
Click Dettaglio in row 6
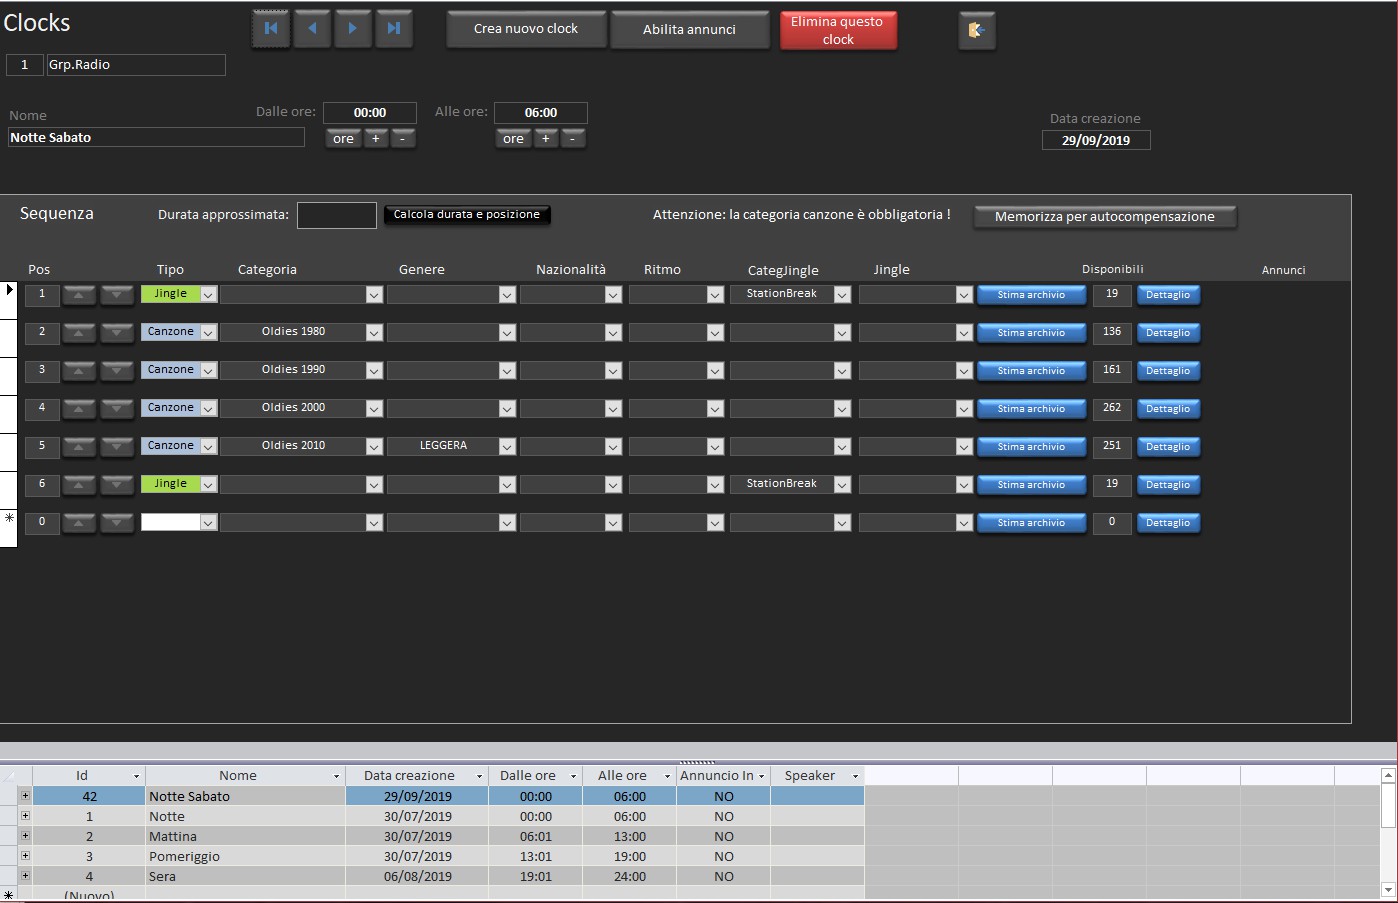coord(1168,485)
